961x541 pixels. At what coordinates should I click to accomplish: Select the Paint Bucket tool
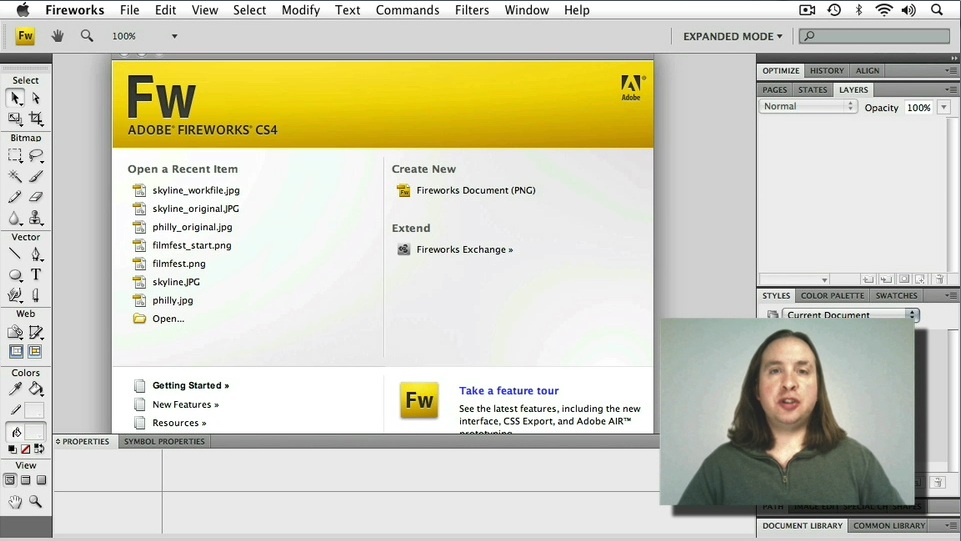[36, 388]
